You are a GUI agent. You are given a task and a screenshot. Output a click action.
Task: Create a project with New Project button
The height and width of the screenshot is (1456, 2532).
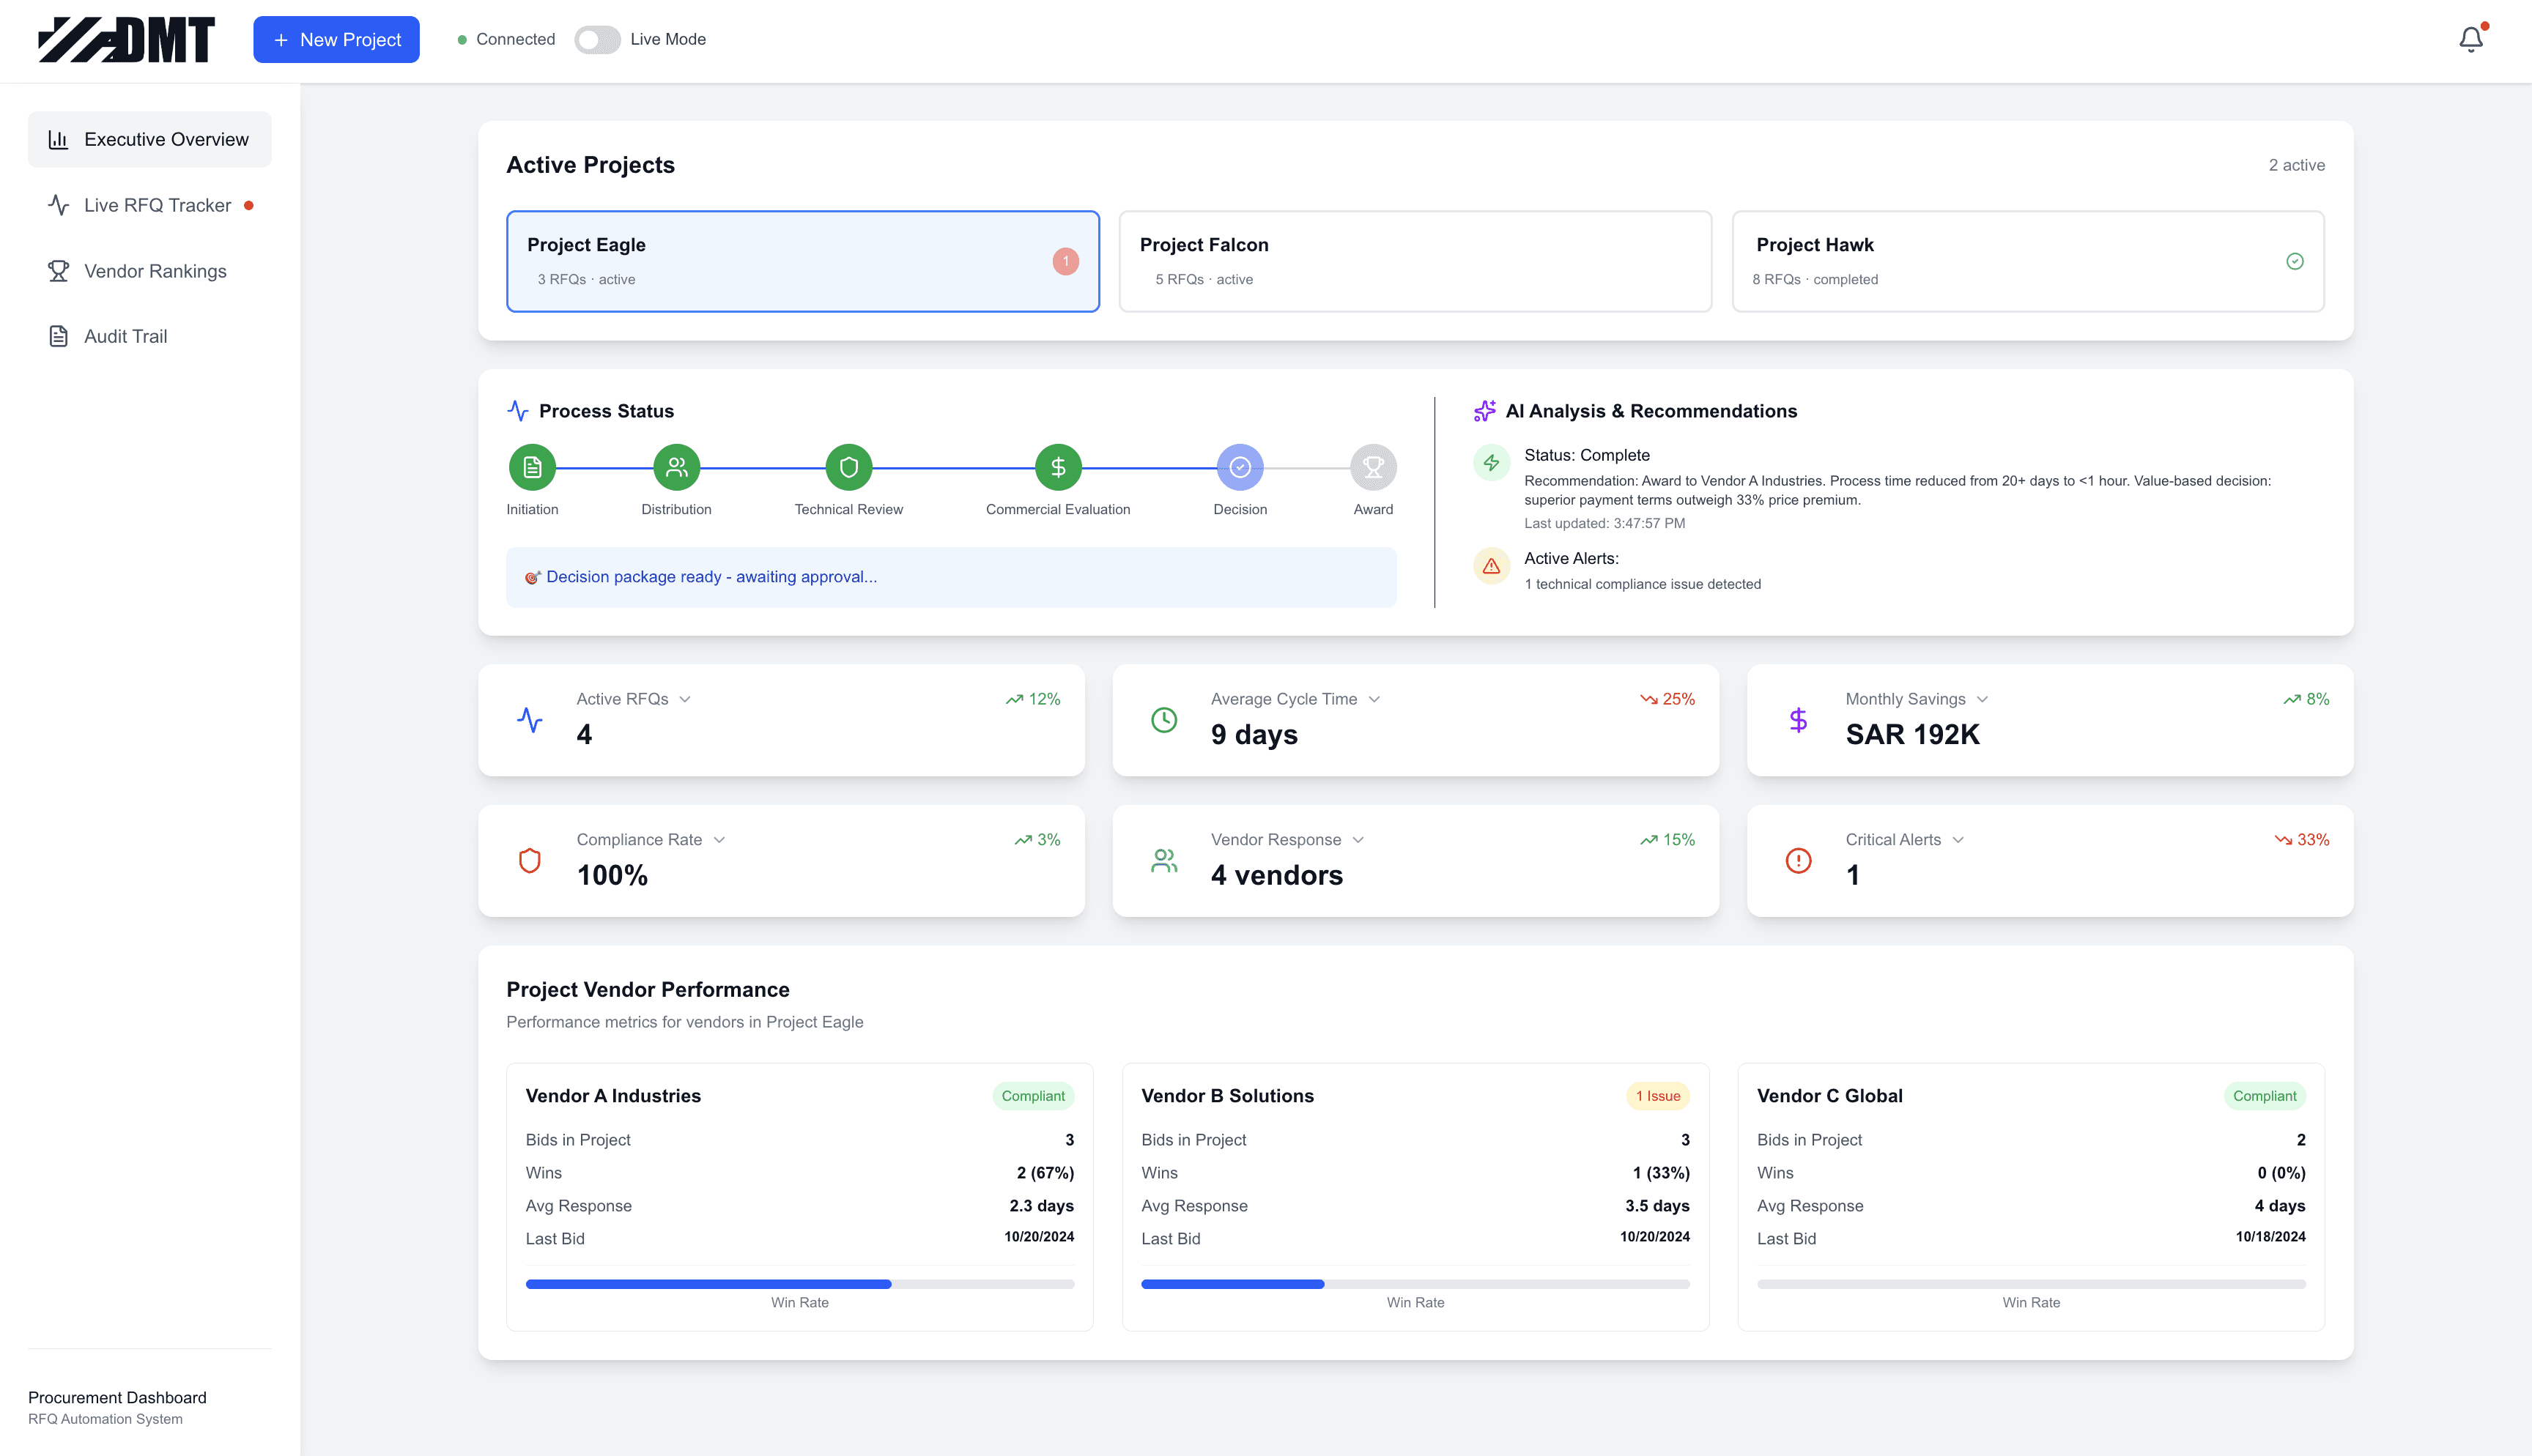pyautogui.click(x=336, y=39)
